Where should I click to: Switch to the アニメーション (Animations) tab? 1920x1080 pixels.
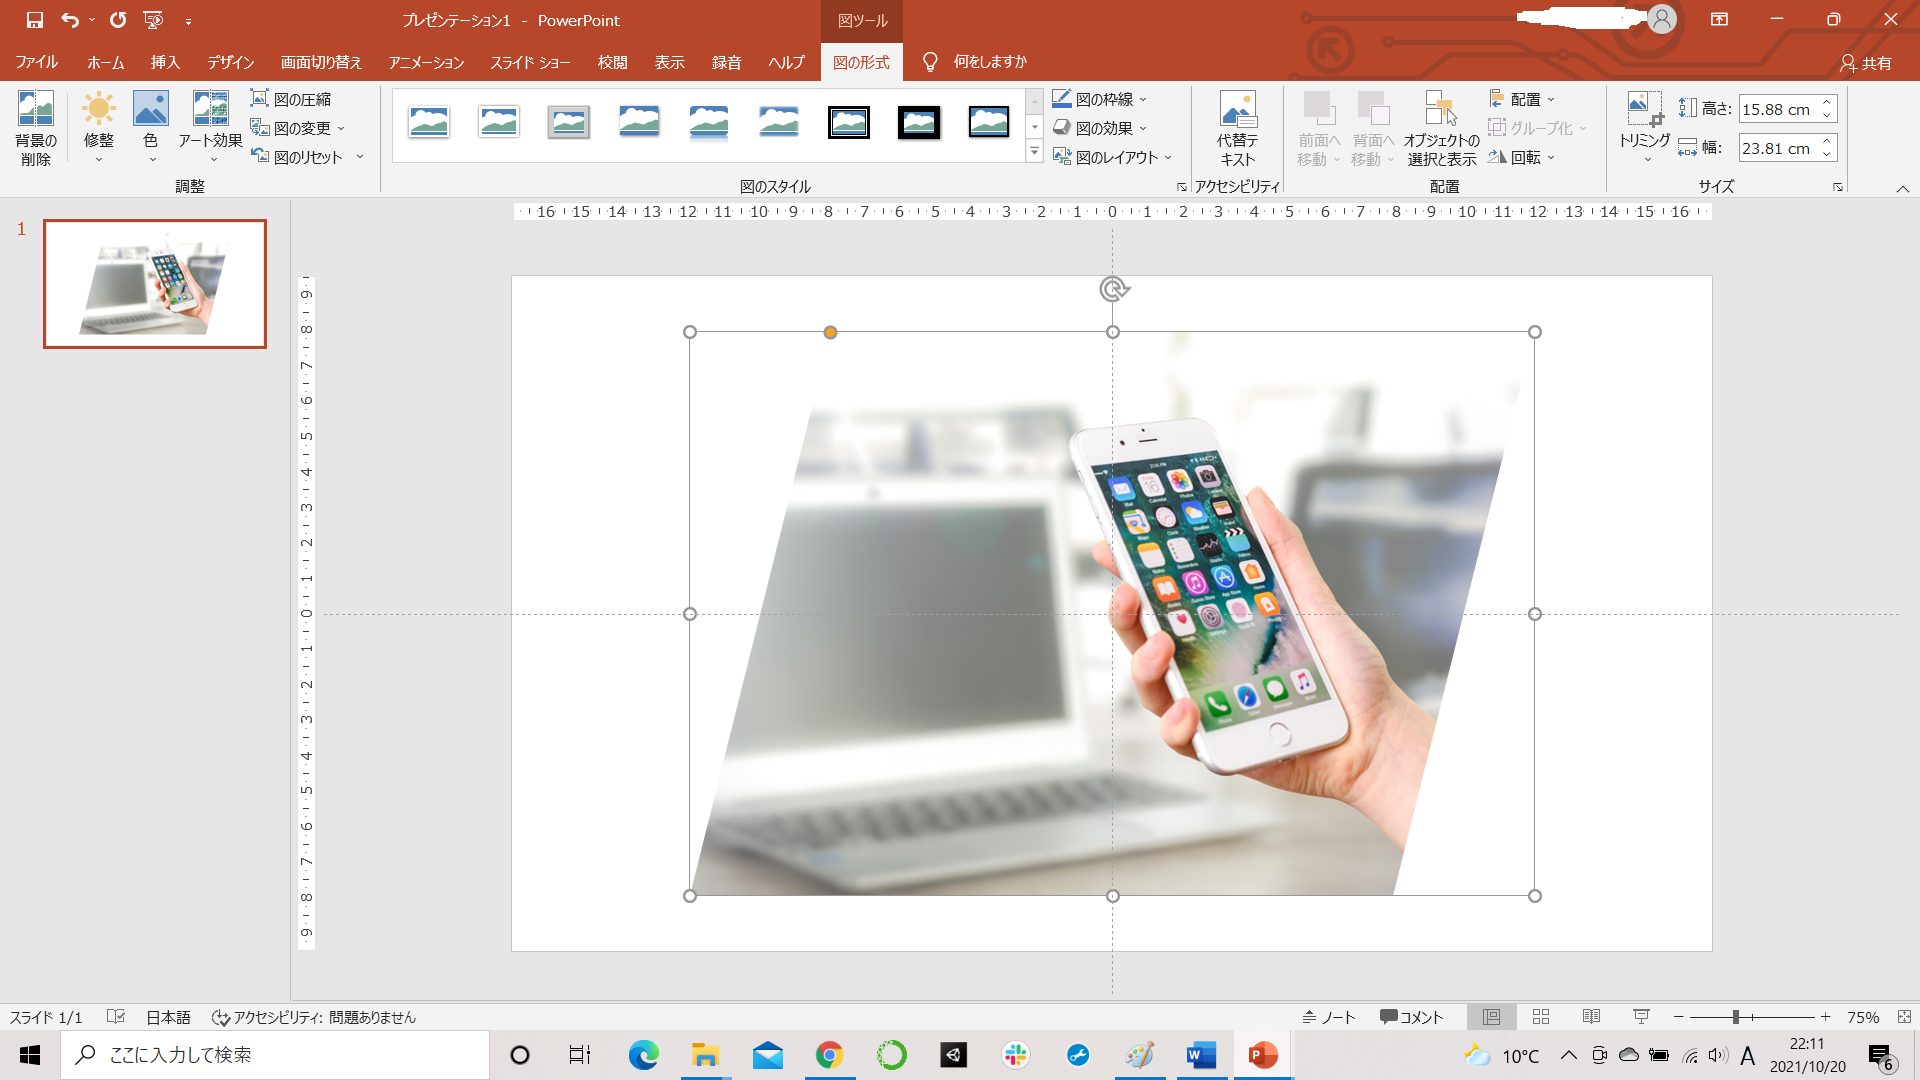pyautogui.click(x=426, y=62)
